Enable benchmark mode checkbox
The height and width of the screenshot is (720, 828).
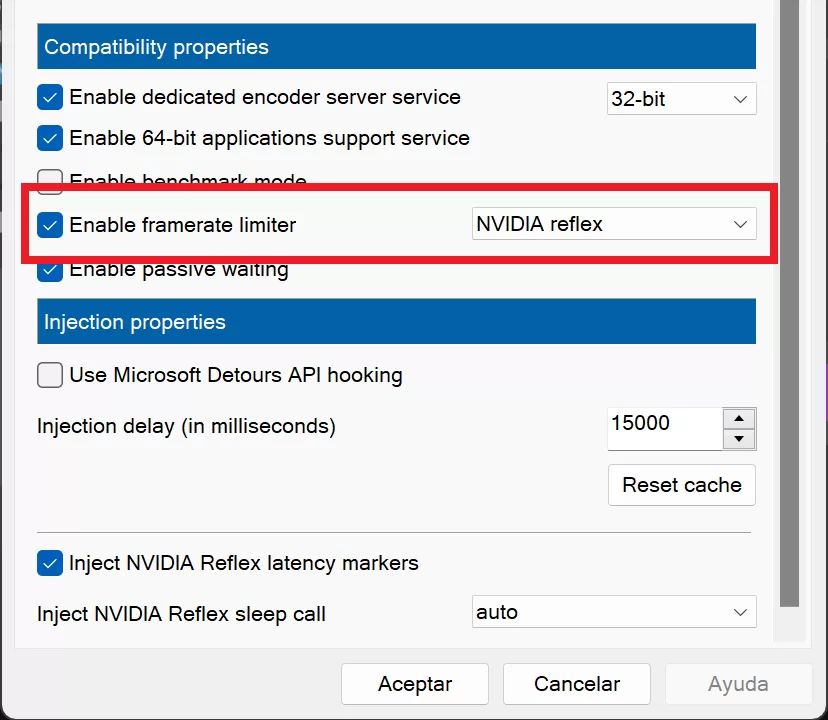click(50, 181)
